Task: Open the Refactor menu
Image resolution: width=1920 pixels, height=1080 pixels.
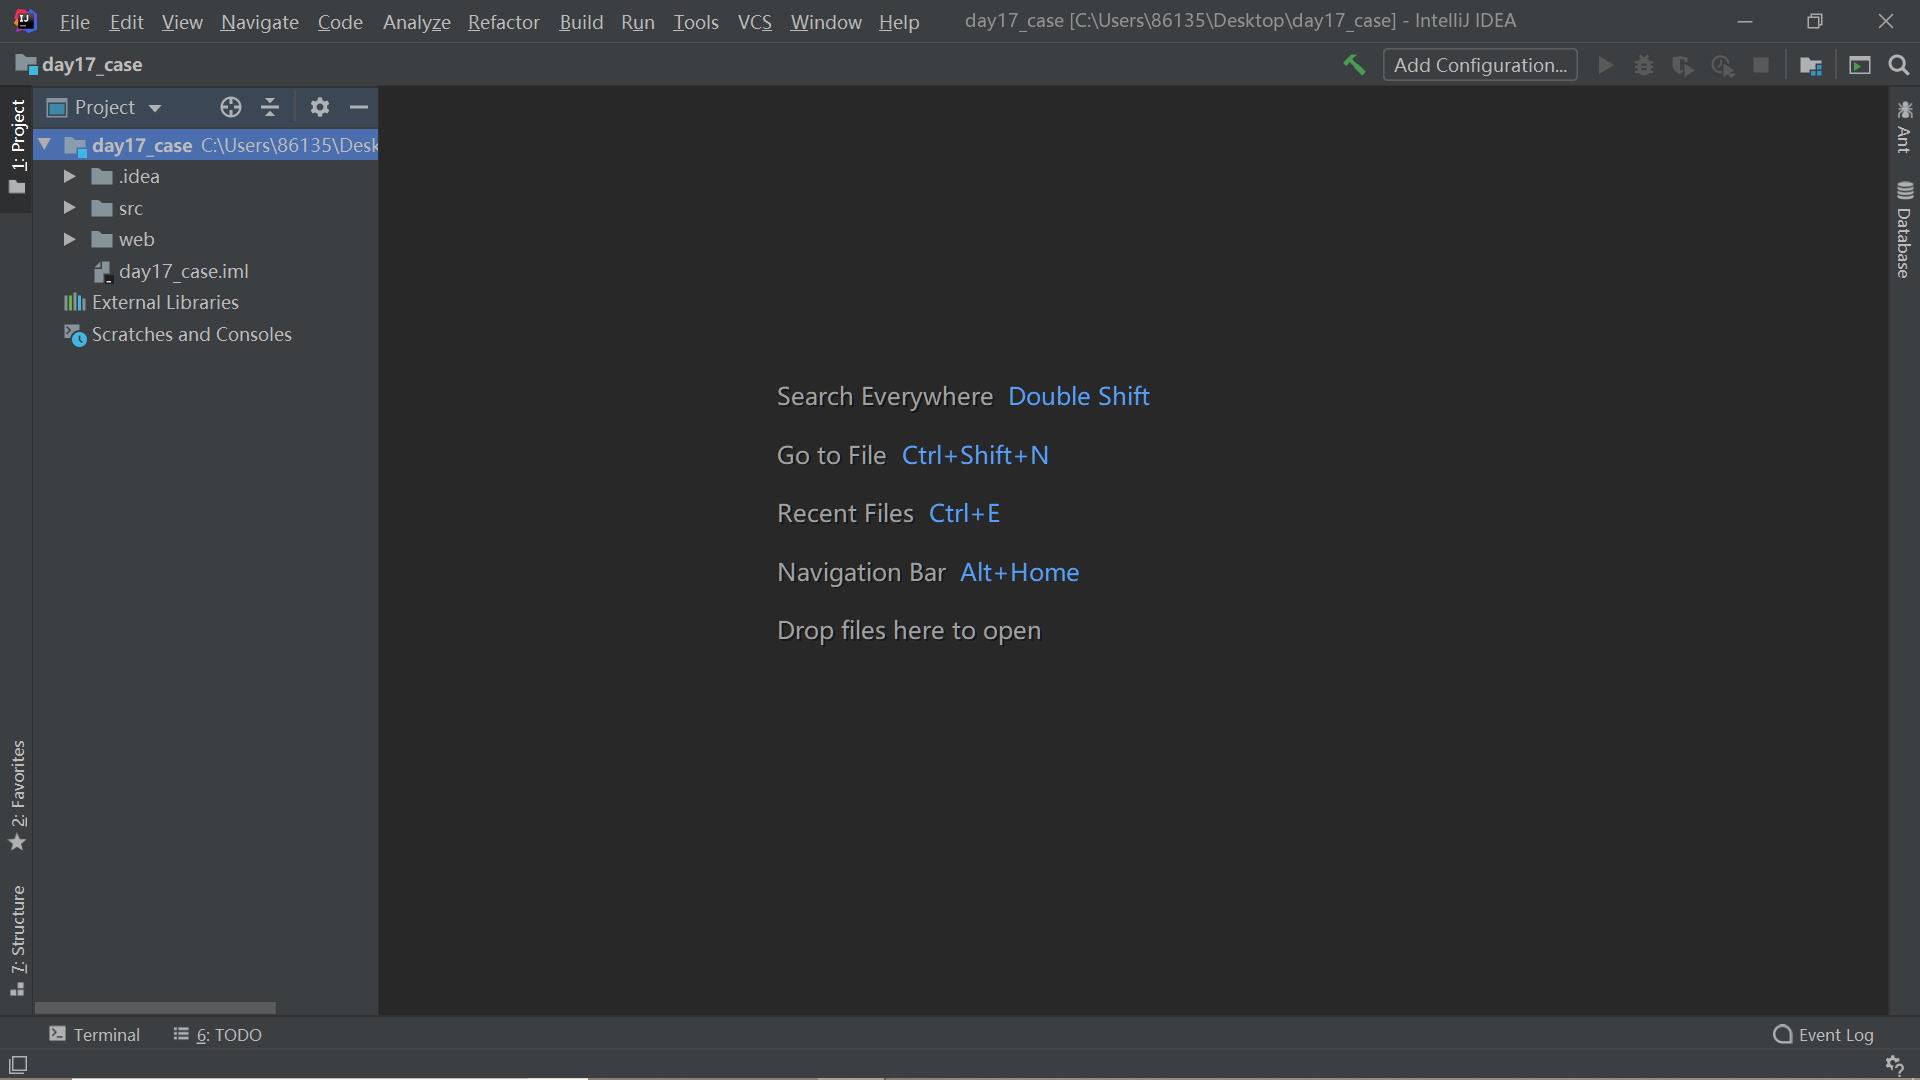Action: [x=503, y=22]
